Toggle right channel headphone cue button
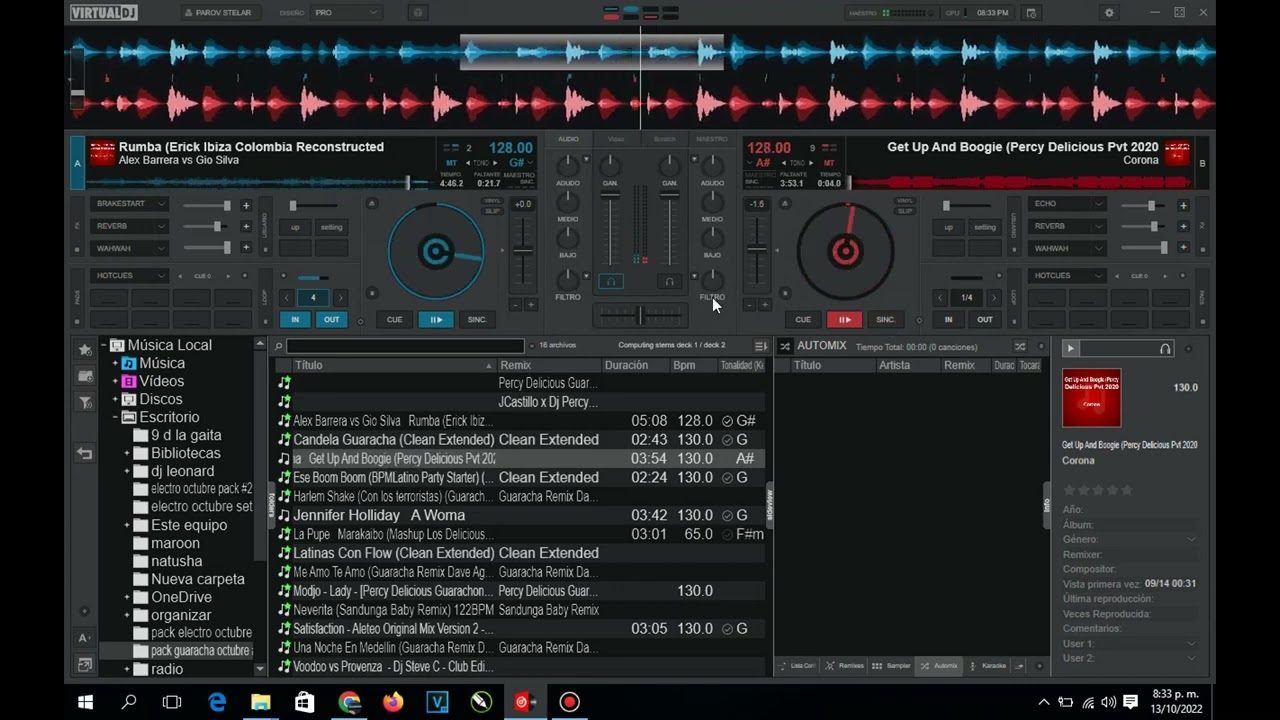The width and height of the screenshot is (1280, 720). 669,282
